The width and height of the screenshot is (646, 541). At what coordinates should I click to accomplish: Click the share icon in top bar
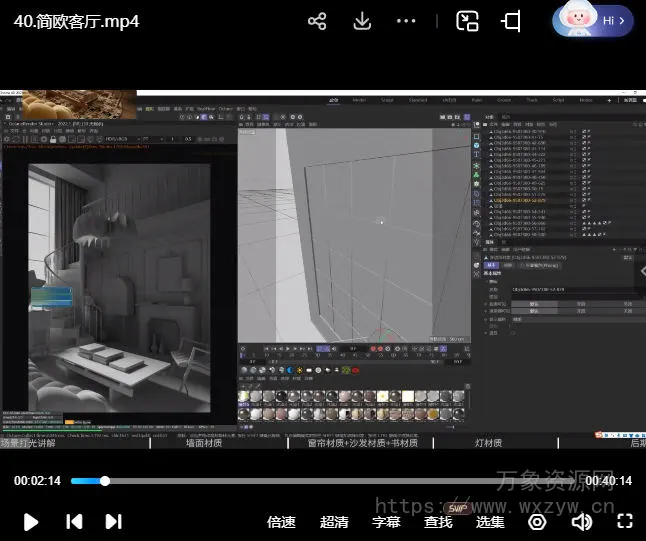tap(317, 21)
